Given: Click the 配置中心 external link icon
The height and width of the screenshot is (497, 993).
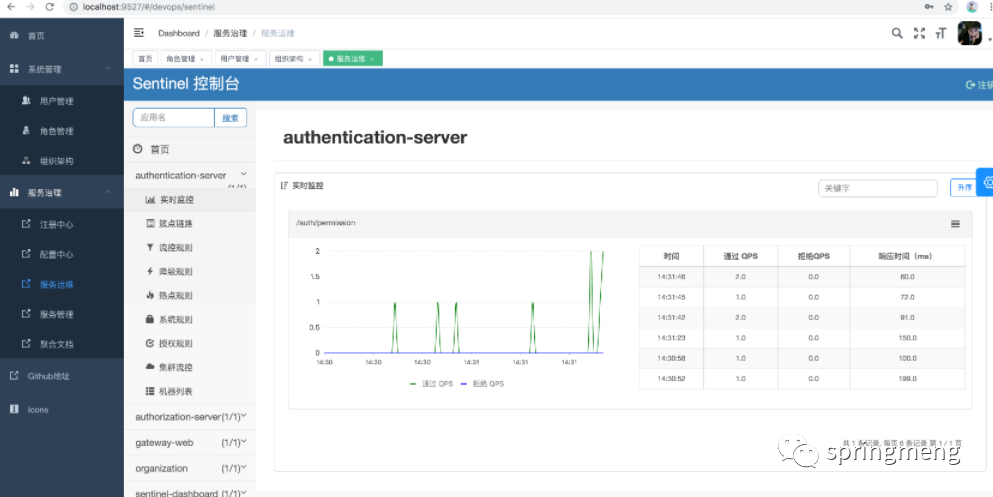Looking at the screenshot, I should (x=27, y=254).
